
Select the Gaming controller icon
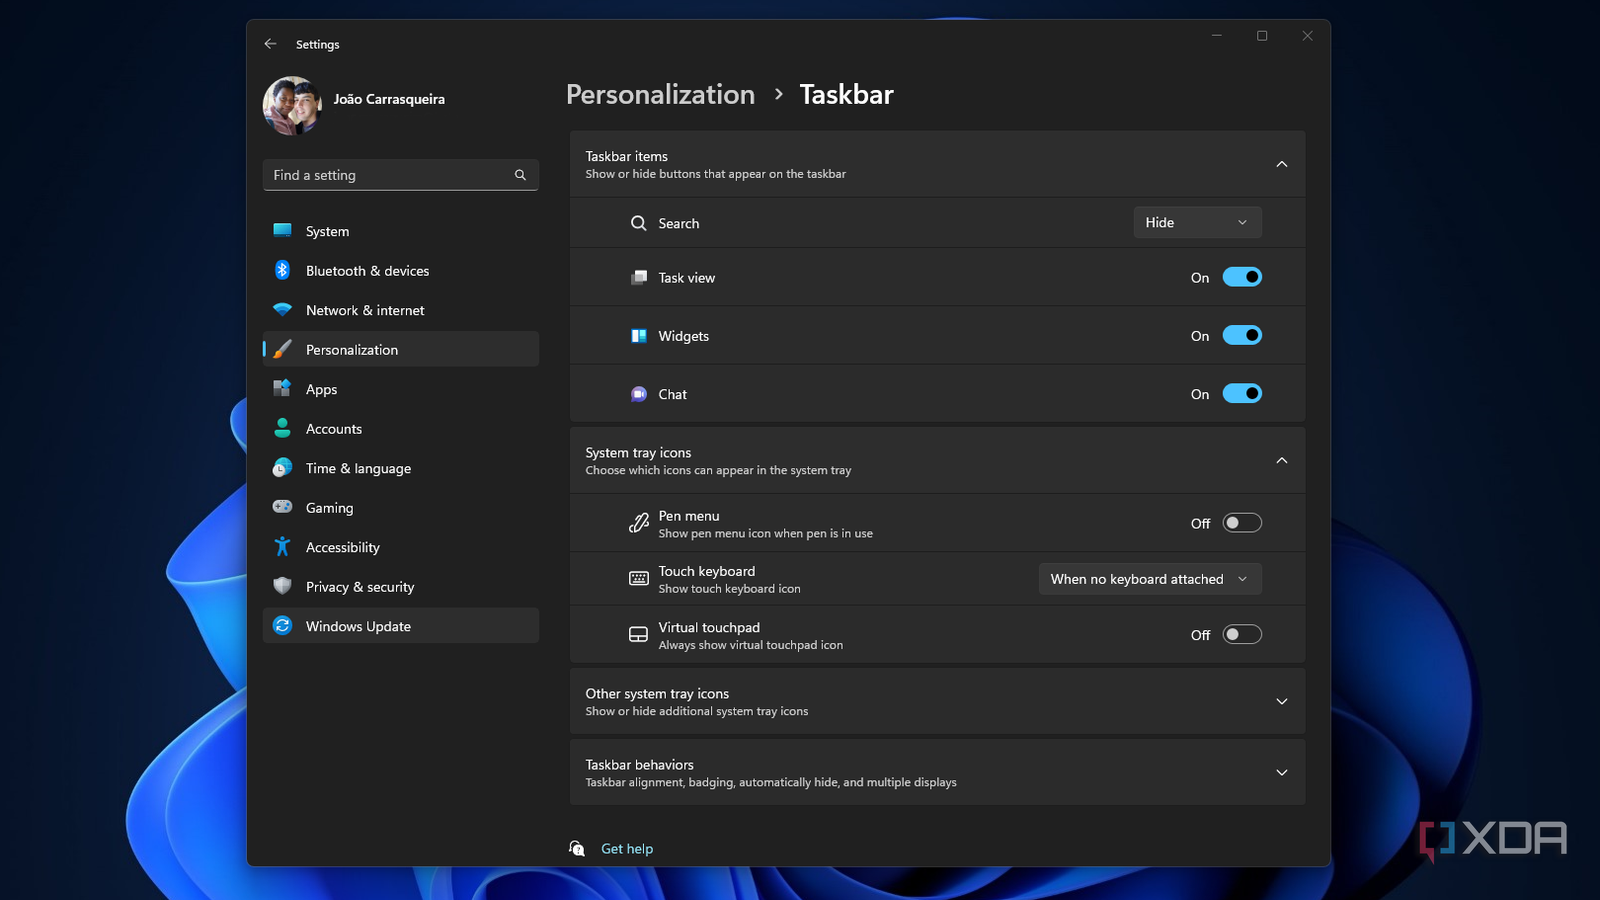coord(282,507)
